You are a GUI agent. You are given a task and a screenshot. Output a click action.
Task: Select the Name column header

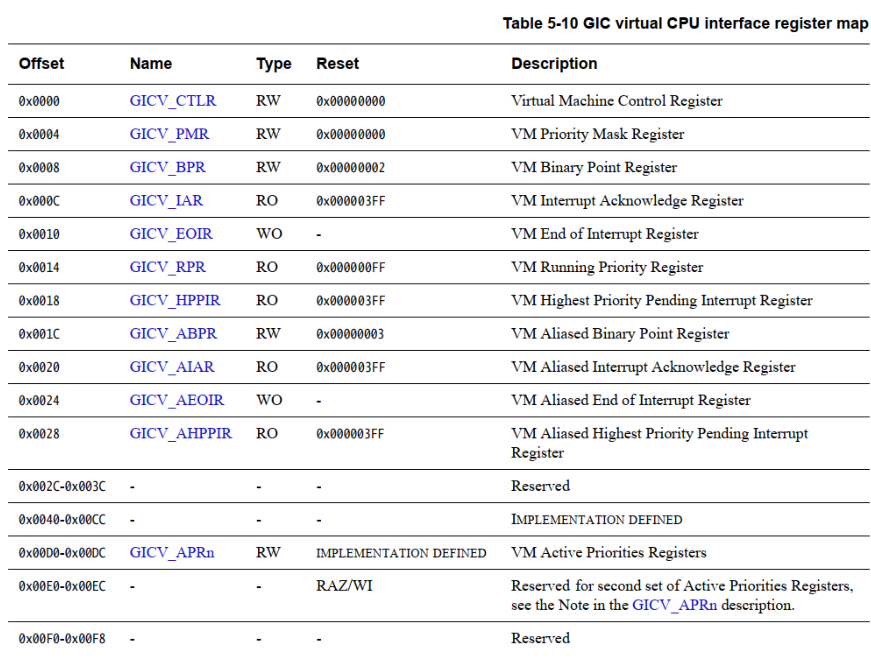(151, 63)
